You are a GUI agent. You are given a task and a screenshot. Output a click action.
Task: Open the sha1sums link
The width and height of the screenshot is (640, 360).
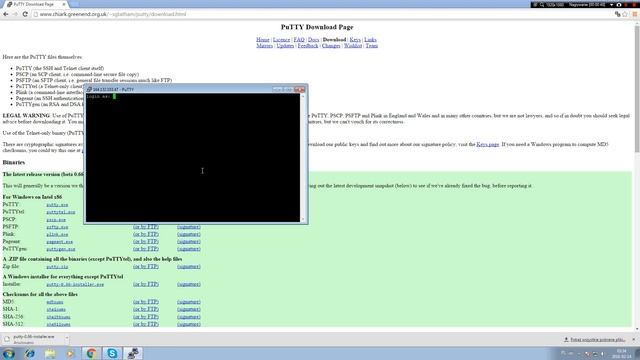coord(56,309)
